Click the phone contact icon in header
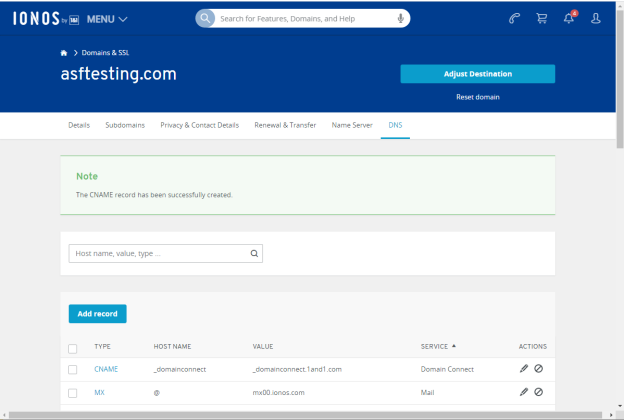Viewport: 624px width, 420px height. (x=514, y=18)
